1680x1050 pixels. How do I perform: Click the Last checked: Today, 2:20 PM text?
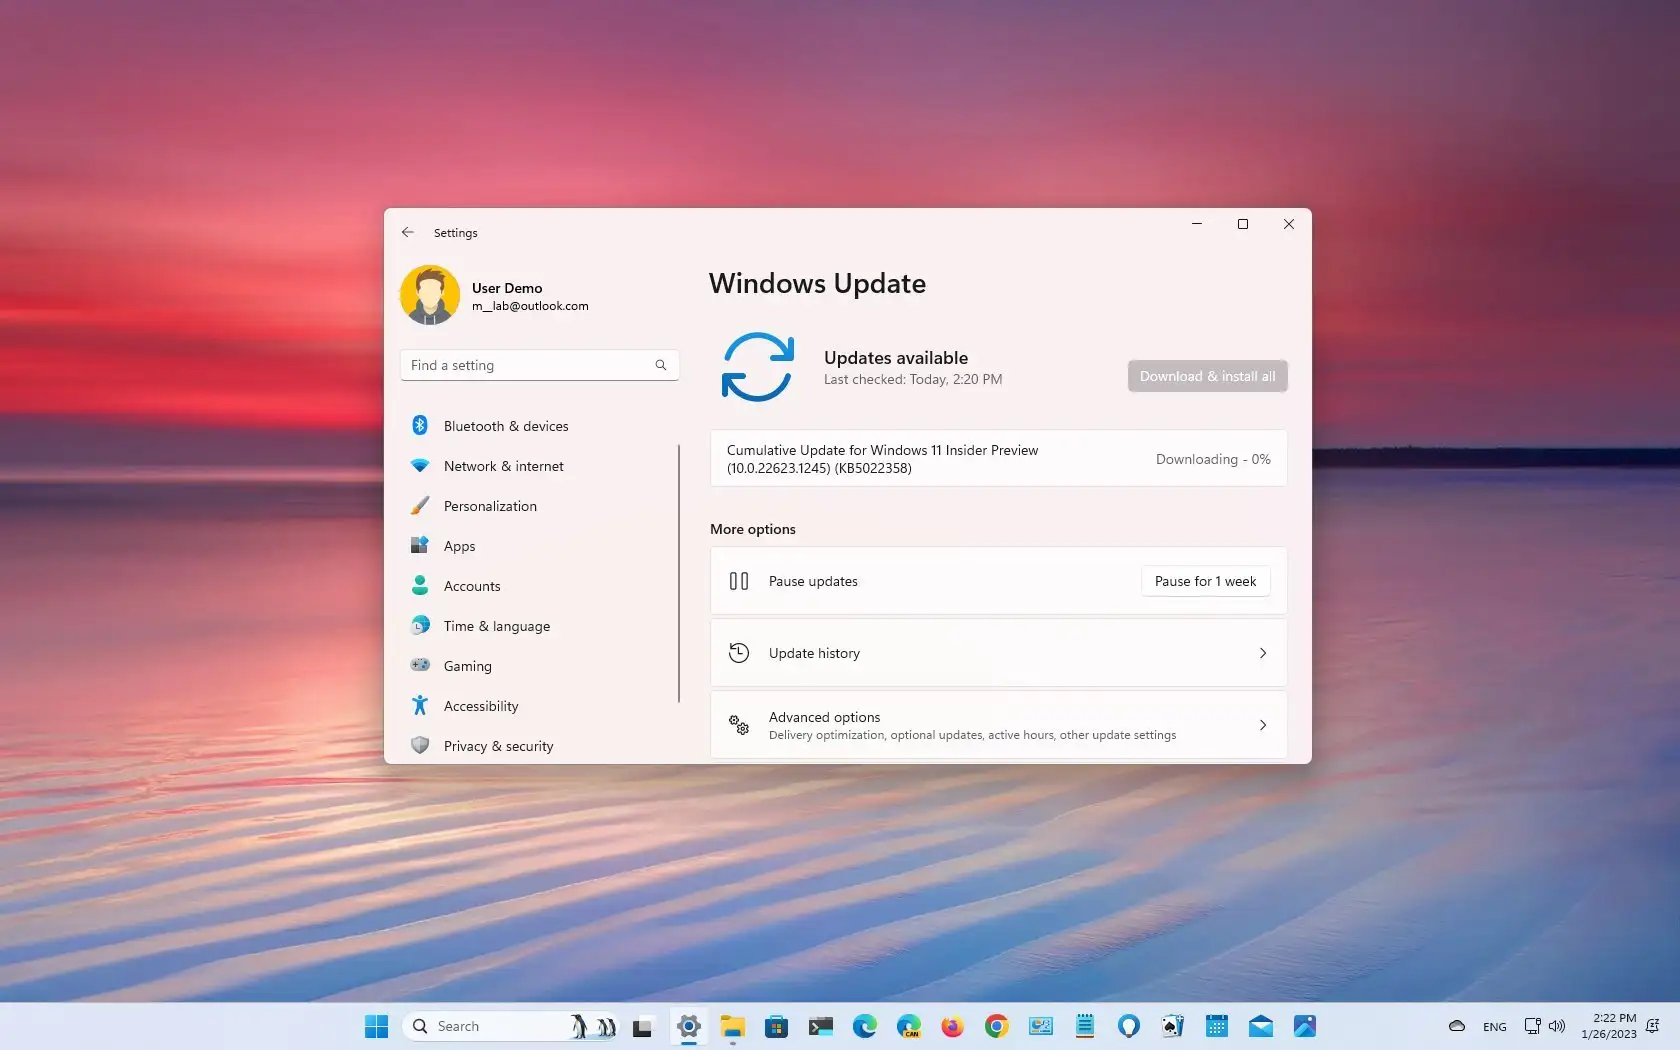(x=913, y=379)
